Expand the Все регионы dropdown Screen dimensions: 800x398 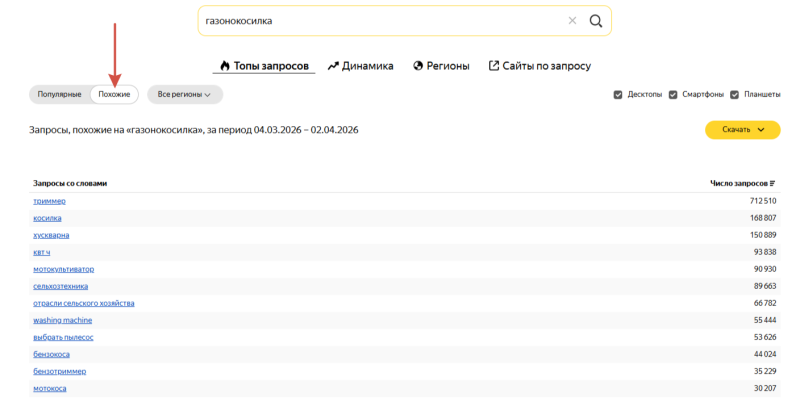pos(185,94)
